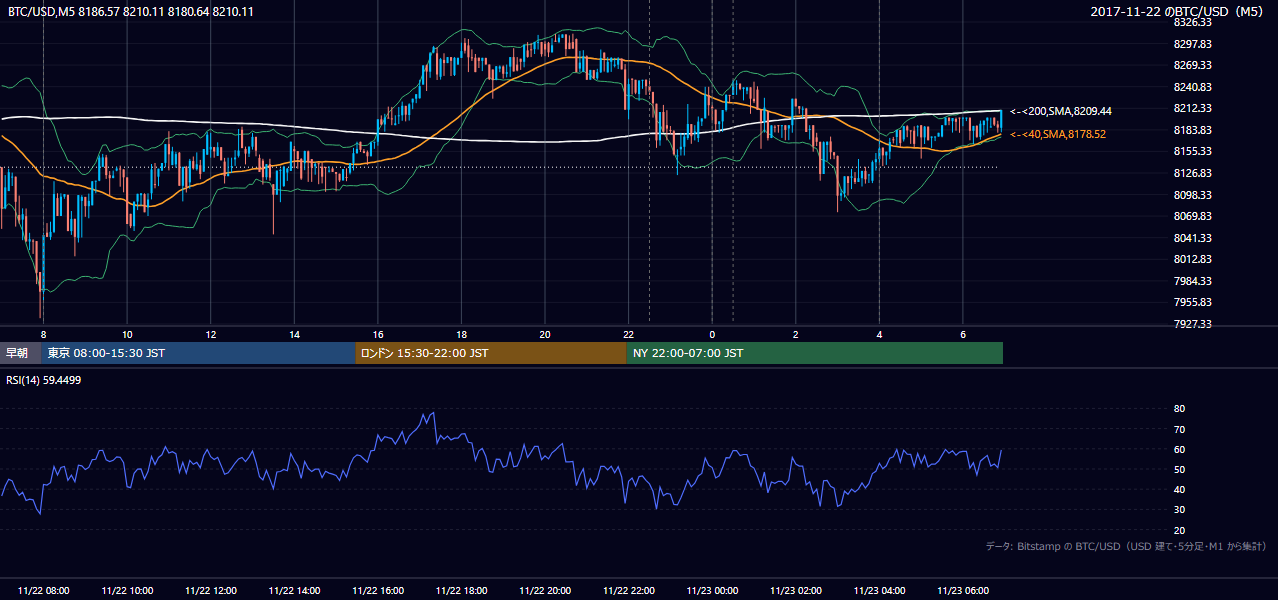Click price axis value 8326.33

pyautogui.click(x=1192, y=22)
